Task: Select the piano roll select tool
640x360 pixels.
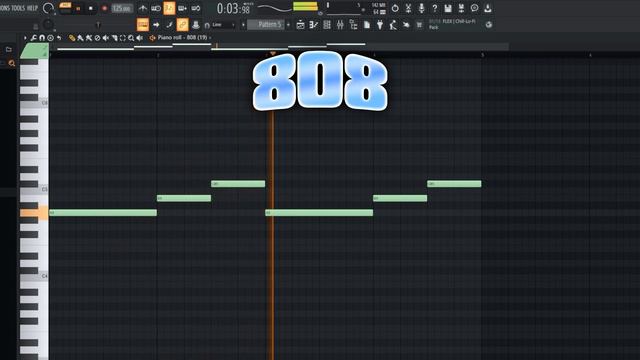Action: (122, 38)
